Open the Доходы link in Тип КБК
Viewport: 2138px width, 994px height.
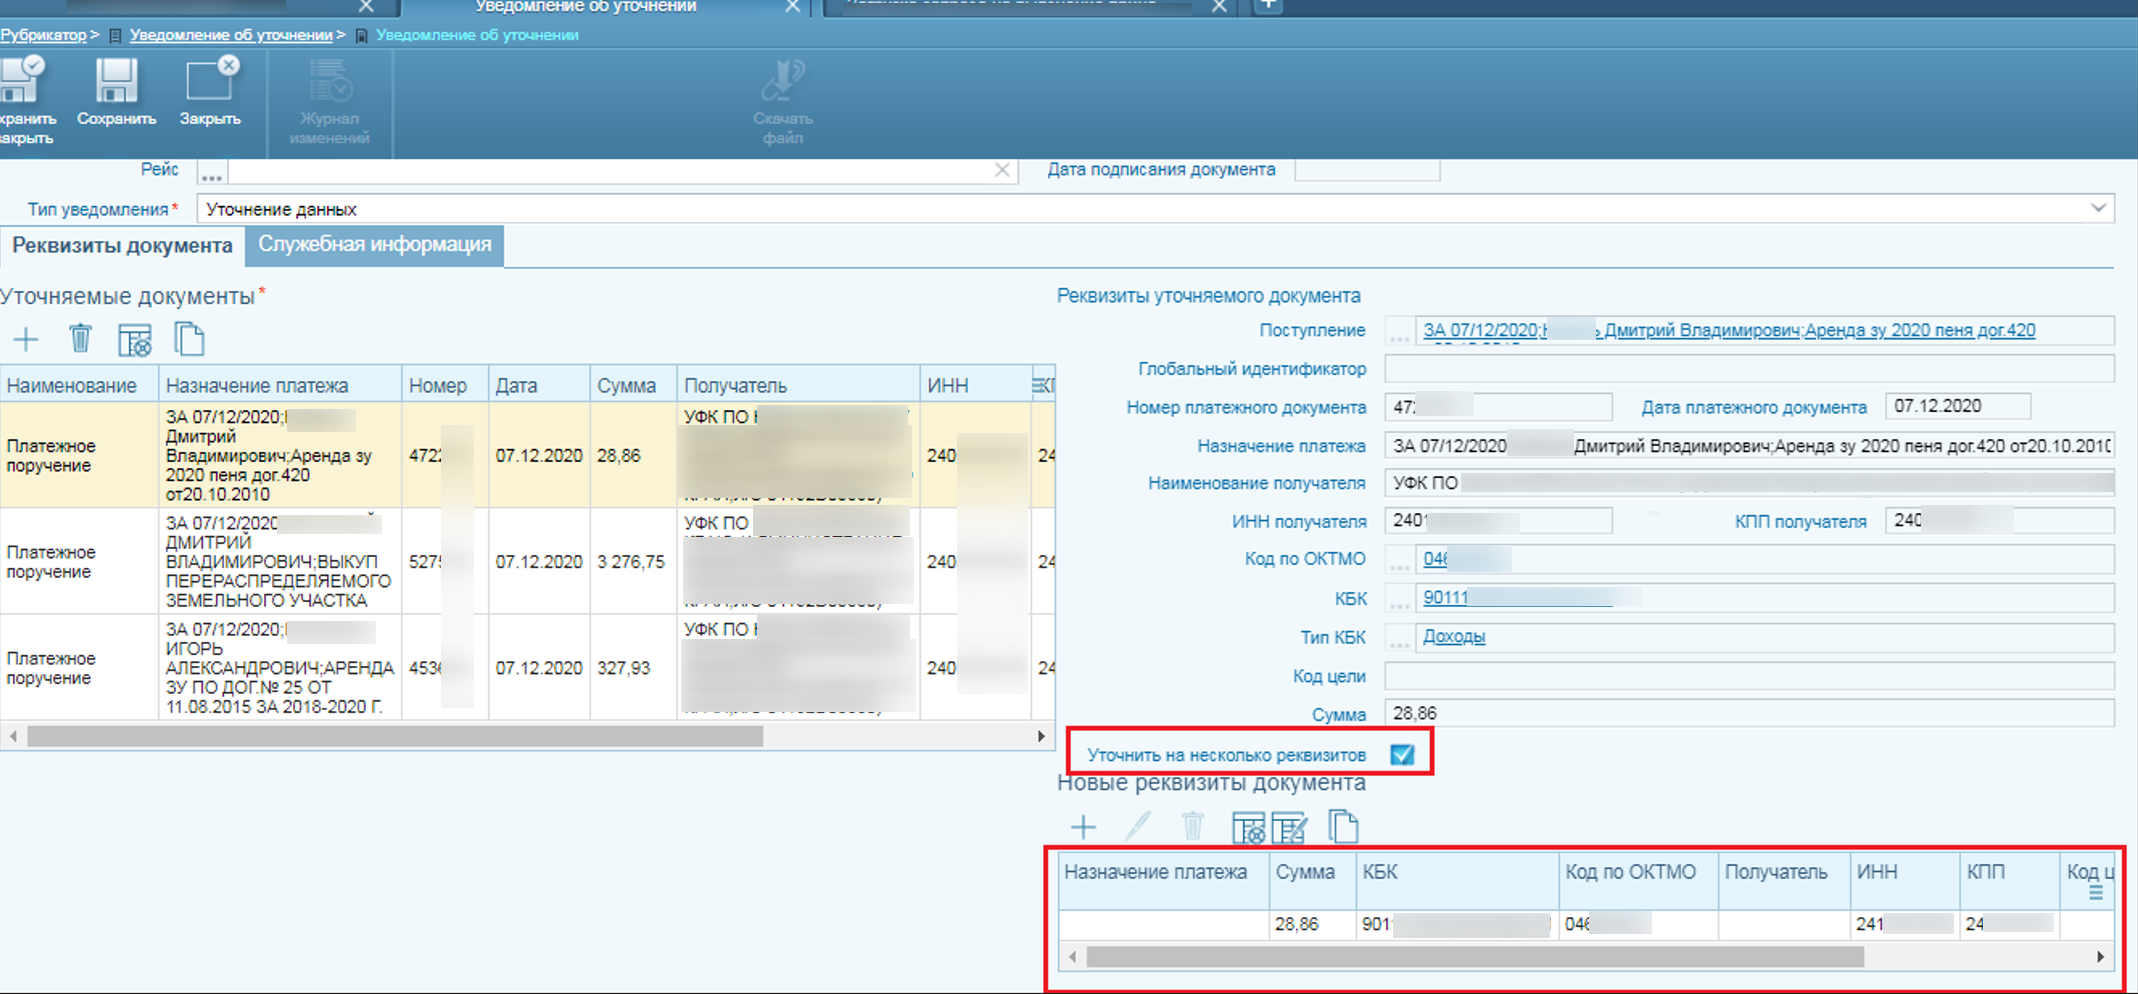click(1453, 637)
